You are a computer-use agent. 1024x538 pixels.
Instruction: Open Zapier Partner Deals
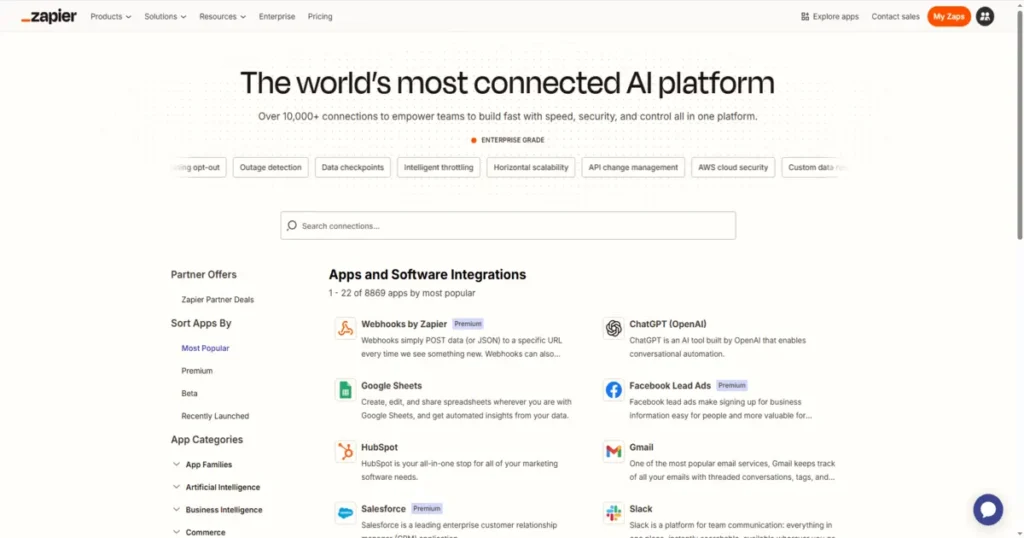click(217, 300)
